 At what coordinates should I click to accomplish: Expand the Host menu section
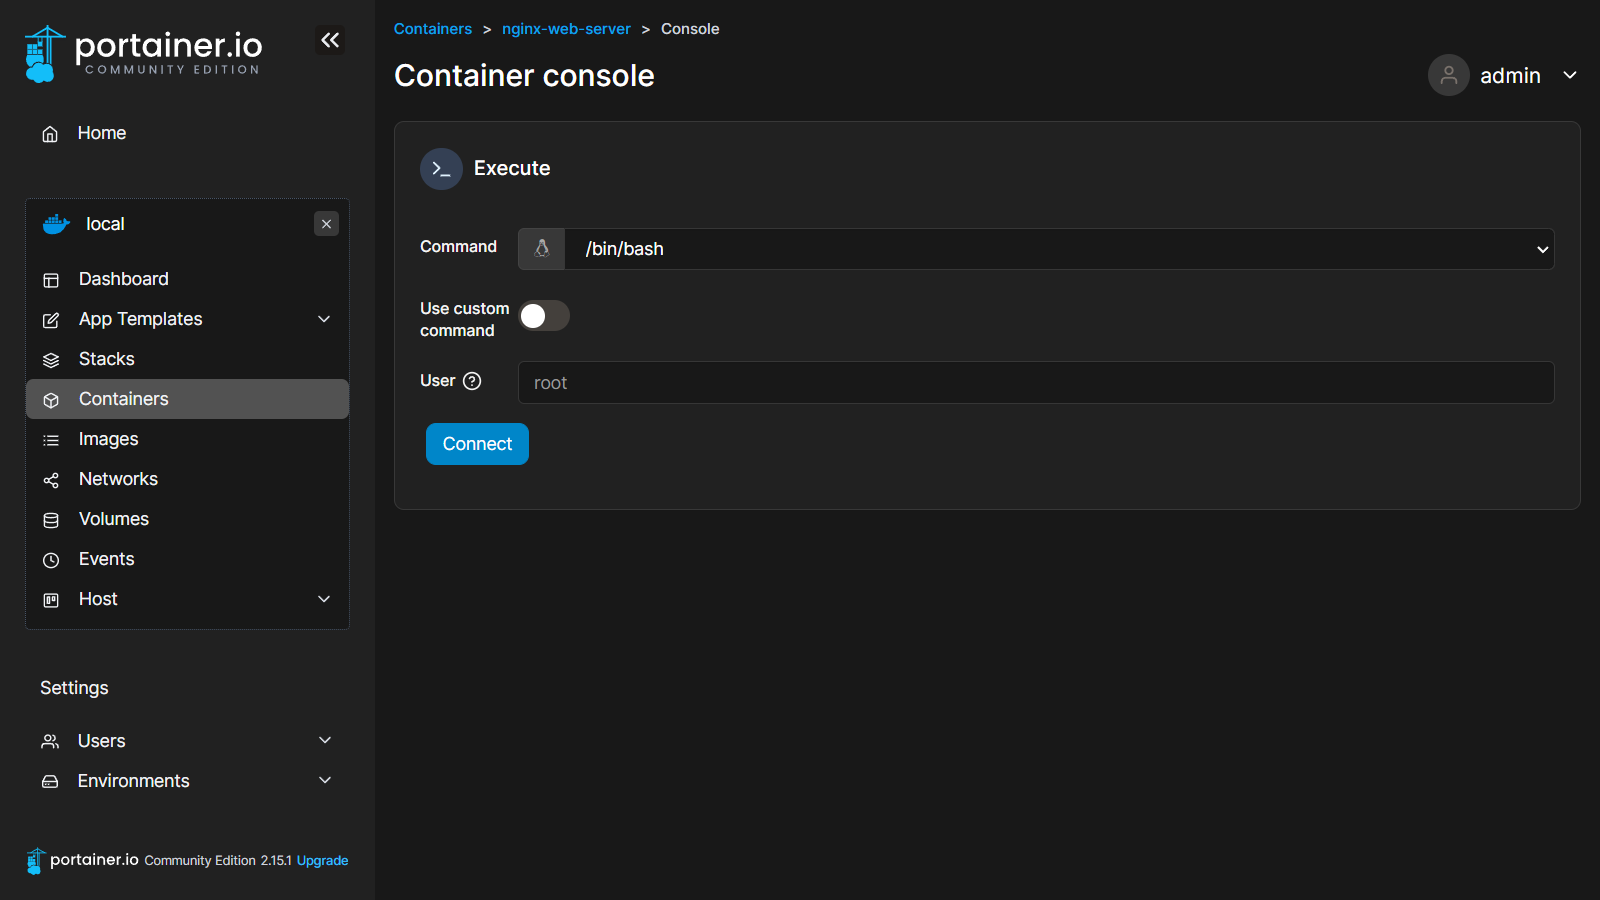tap(324, 599)
